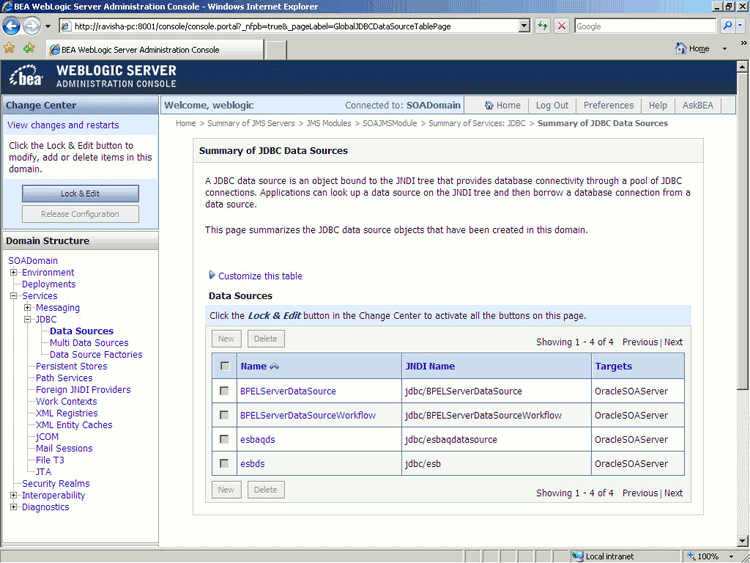Click the Favorites star icon
The height and width of the screenshot is (563, 750).
click(9, 48)
